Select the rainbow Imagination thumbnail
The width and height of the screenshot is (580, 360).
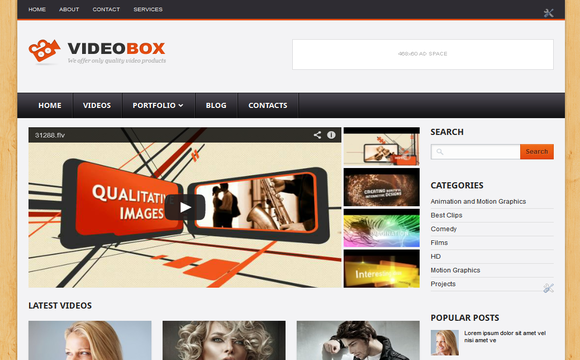[x=381, y=228]
